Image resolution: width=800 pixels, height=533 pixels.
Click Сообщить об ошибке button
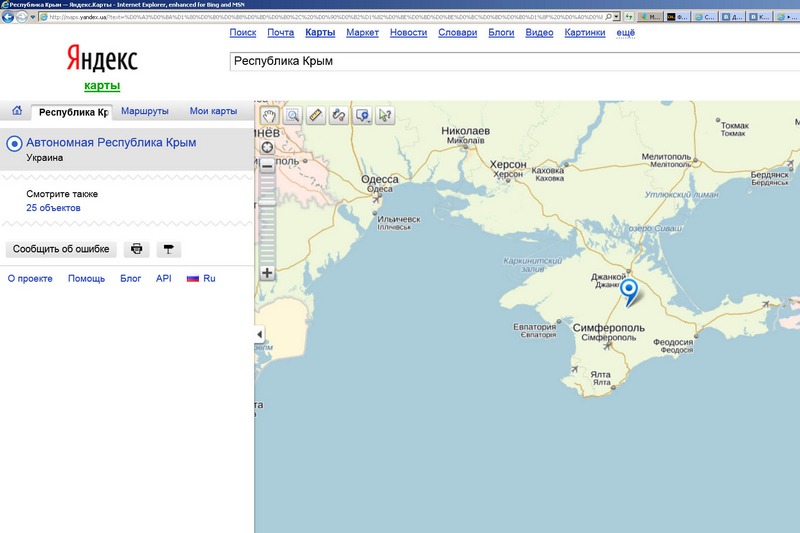[x=61, y=249]
